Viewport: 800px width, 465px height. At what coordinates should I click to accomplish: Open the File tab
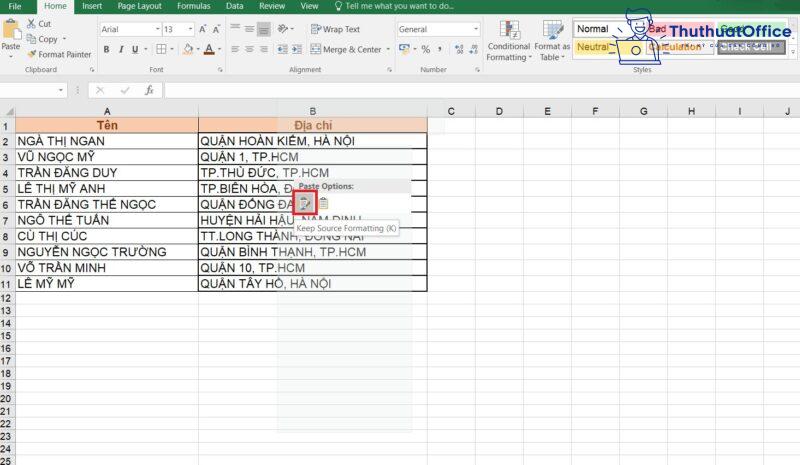tap(15, 6)
